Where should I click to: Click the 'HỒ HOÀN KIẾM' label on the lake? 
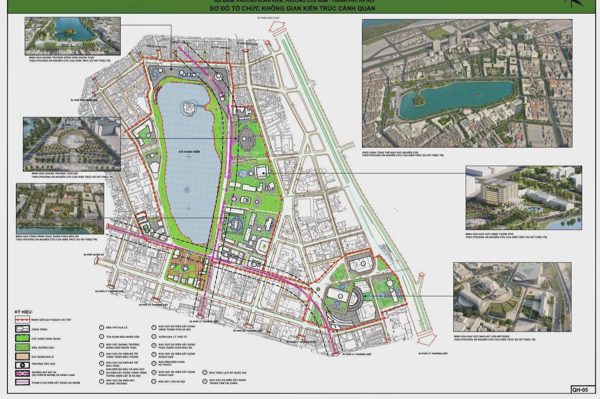coord(189,152)
